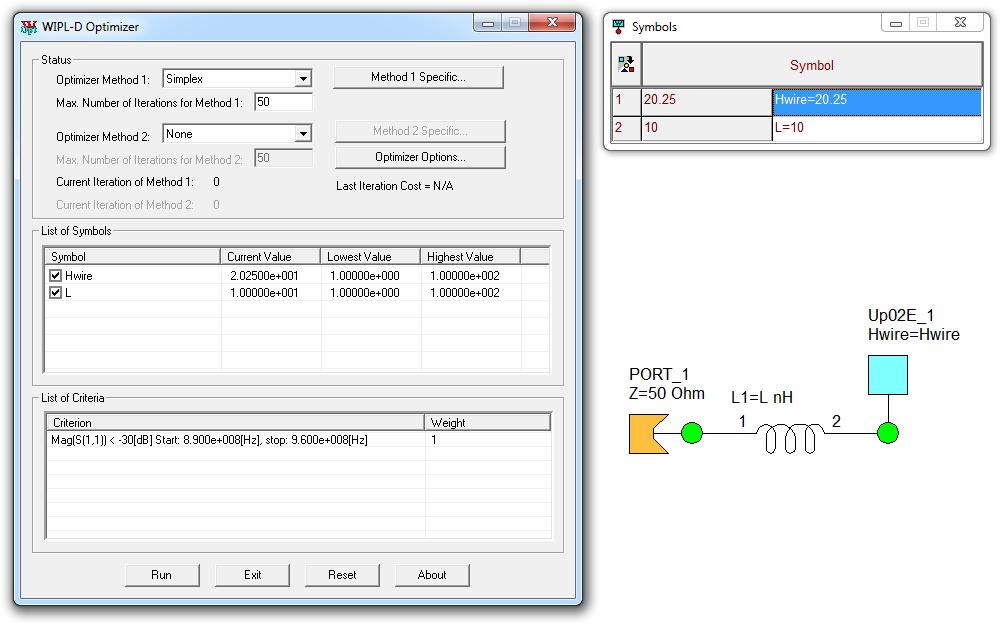
Task: Select the orange PORT_1 port symbol
Action: (649, 434)
